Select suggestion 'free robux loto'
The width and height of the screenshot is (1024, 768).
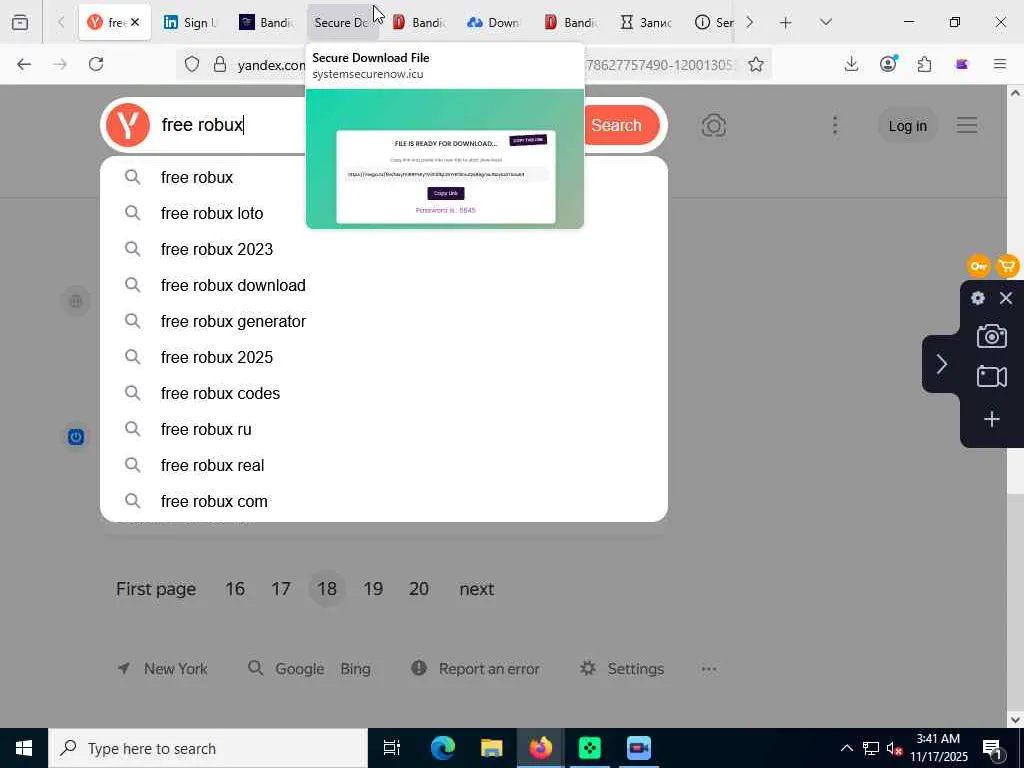click(384, 214)
